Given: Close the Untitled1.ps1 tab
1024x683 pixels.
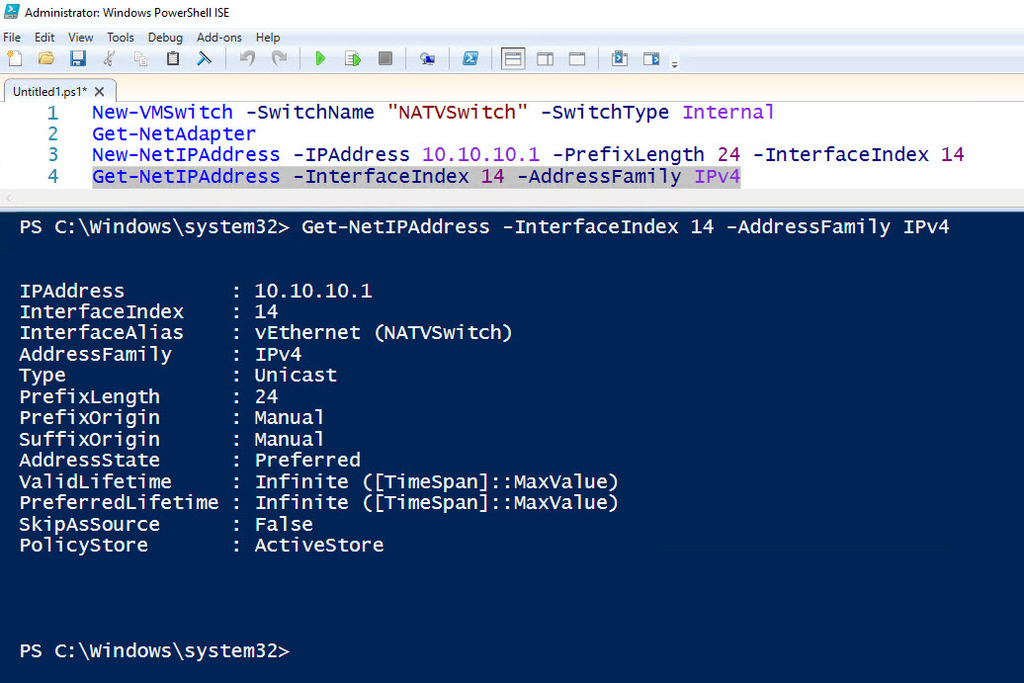Looking at the screenshot, I should pos(97,89).
